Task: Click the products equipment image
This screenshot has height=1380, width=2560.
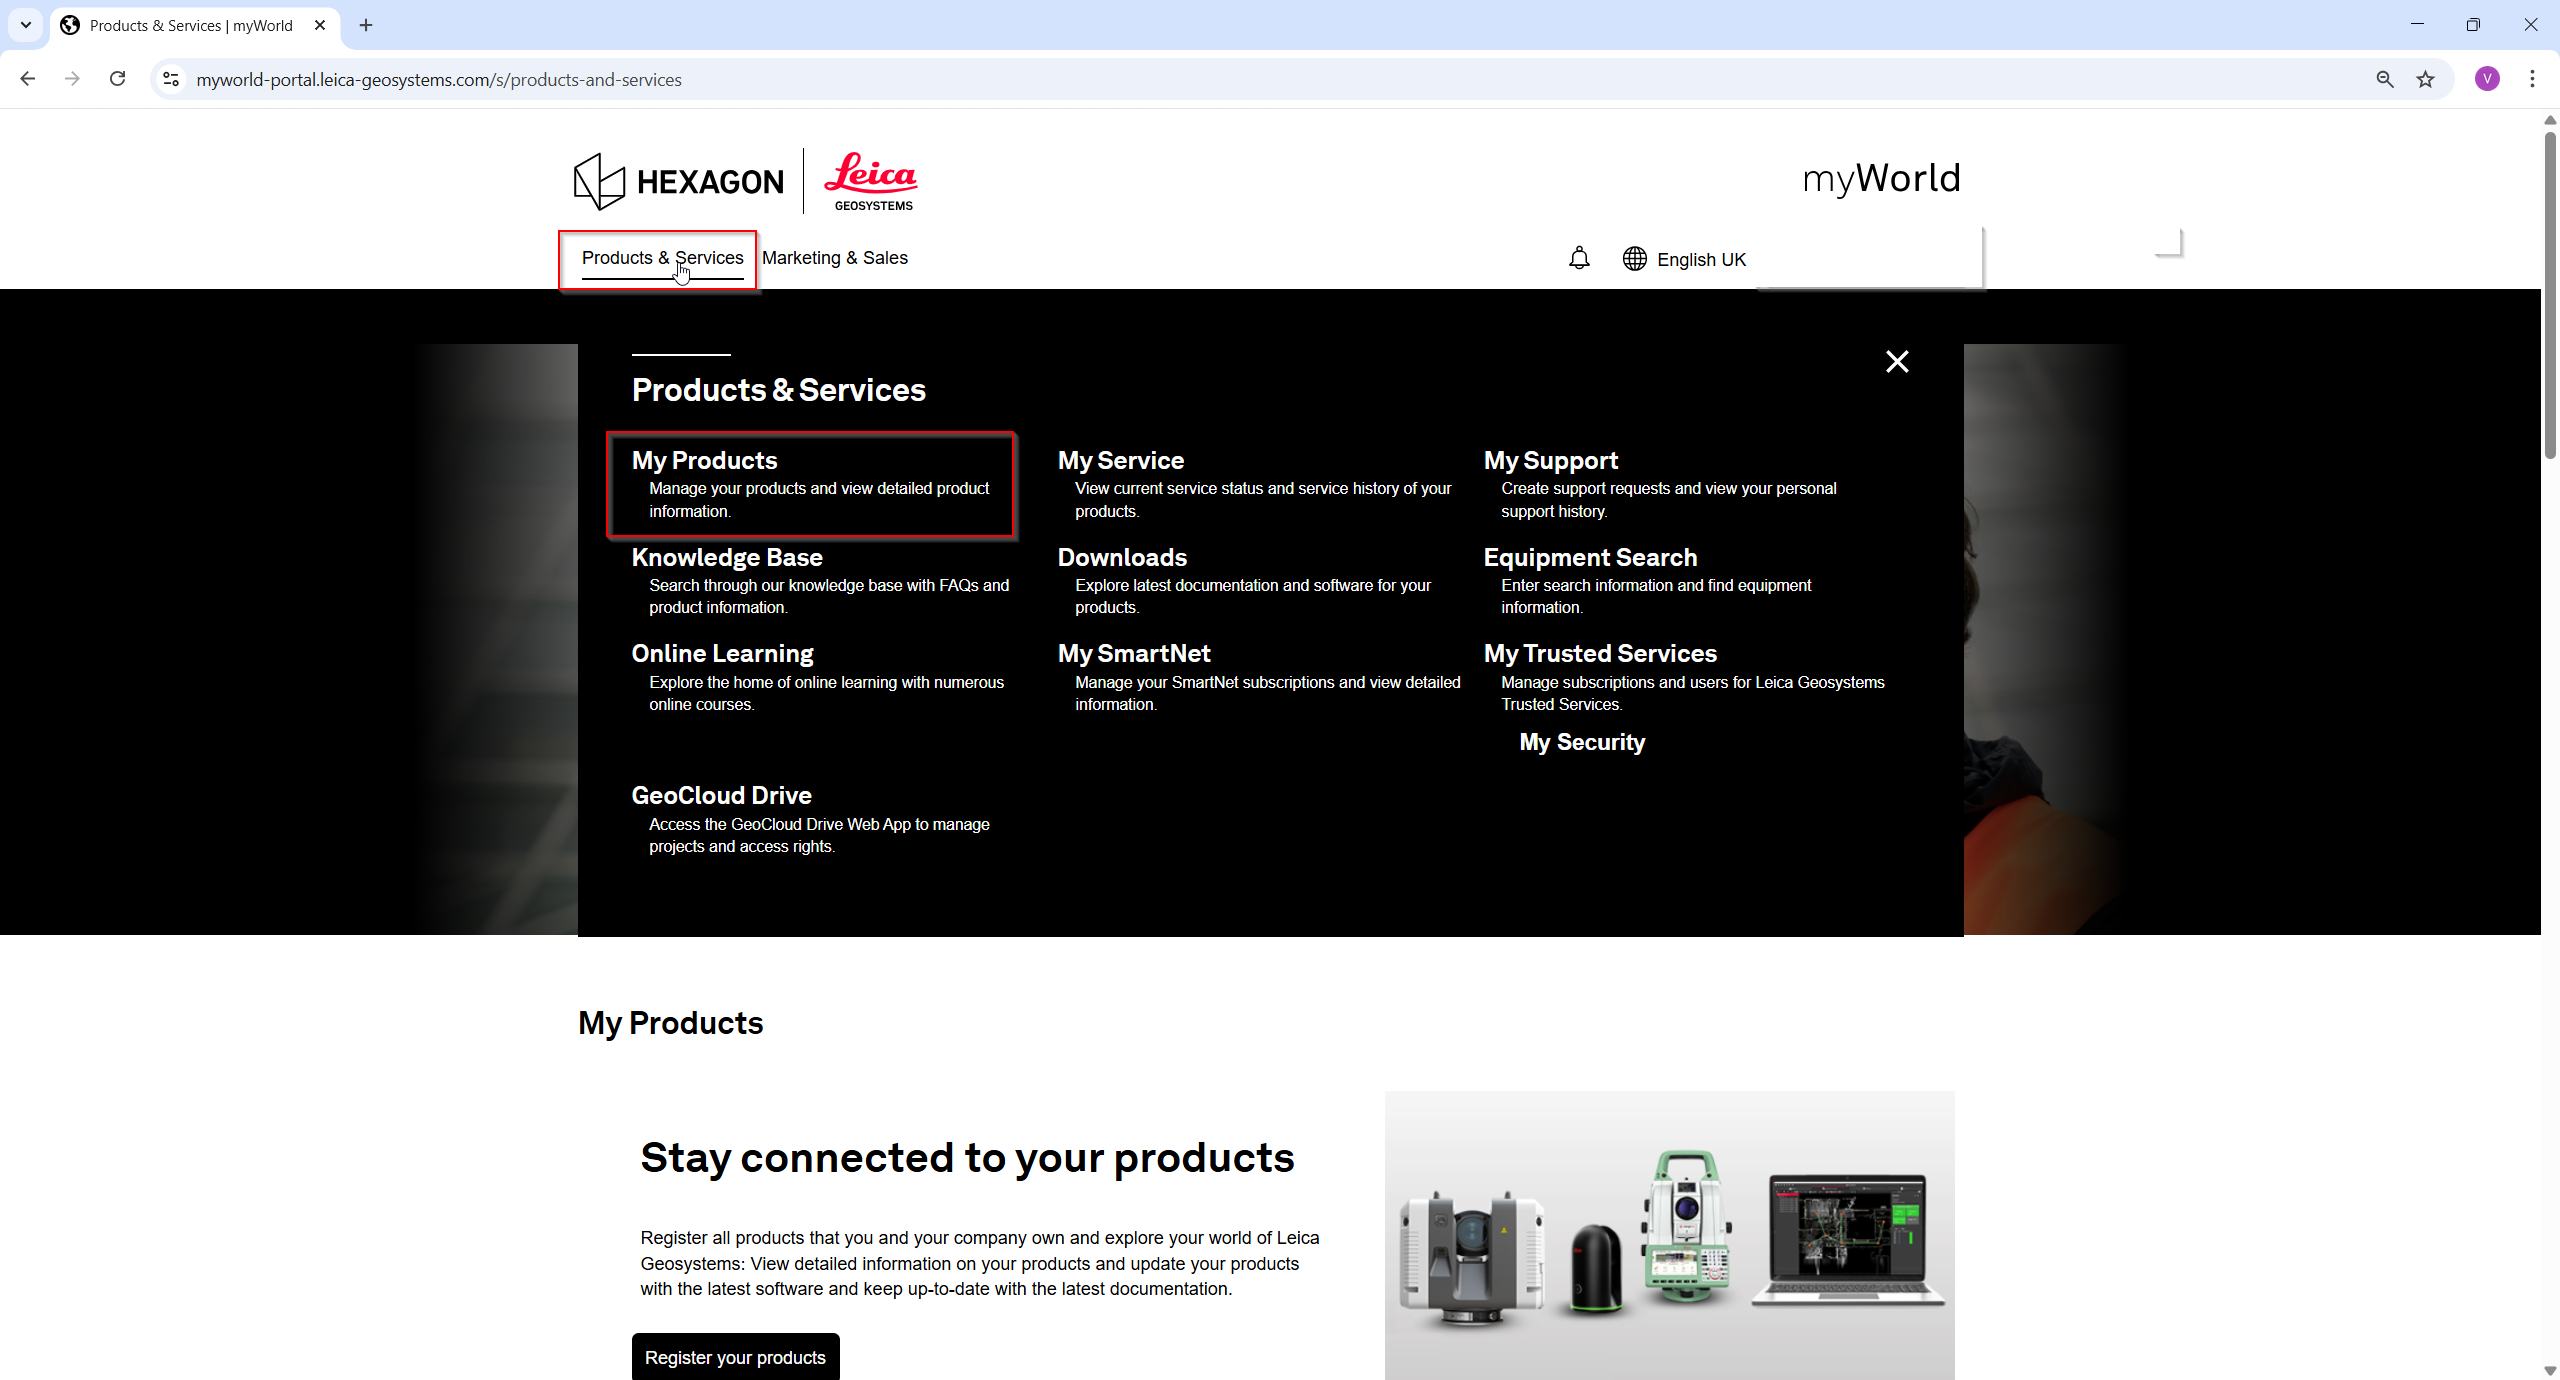Action: 1669,1236
